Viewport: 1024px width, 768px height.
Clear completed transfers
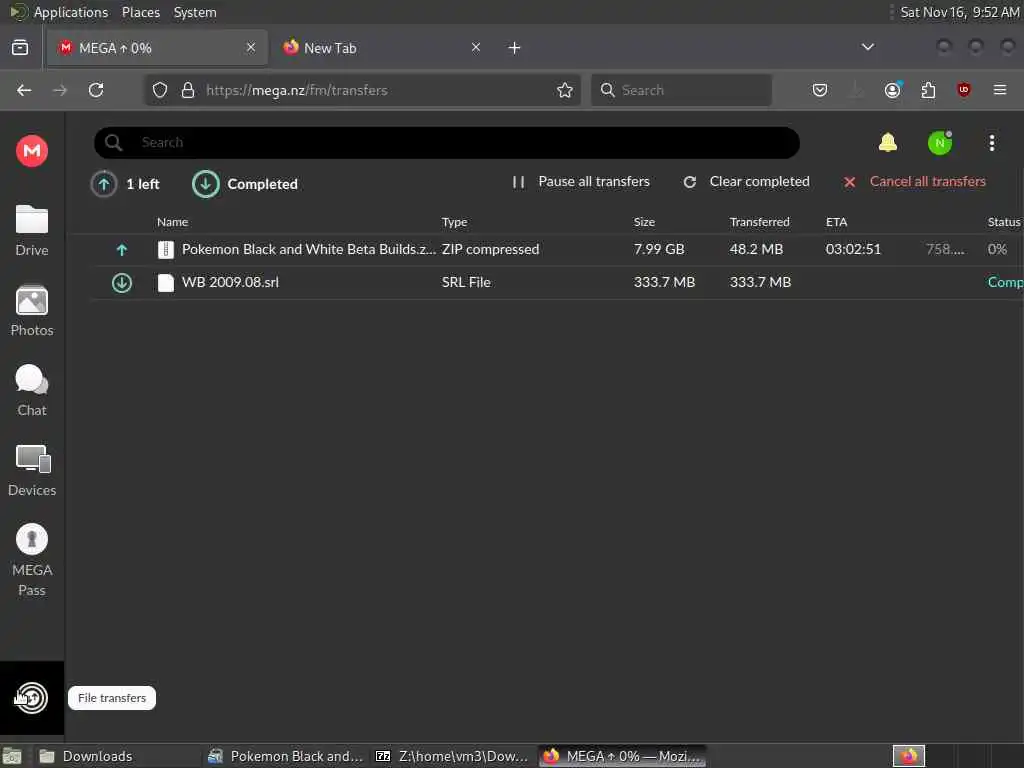pos(746,182)
